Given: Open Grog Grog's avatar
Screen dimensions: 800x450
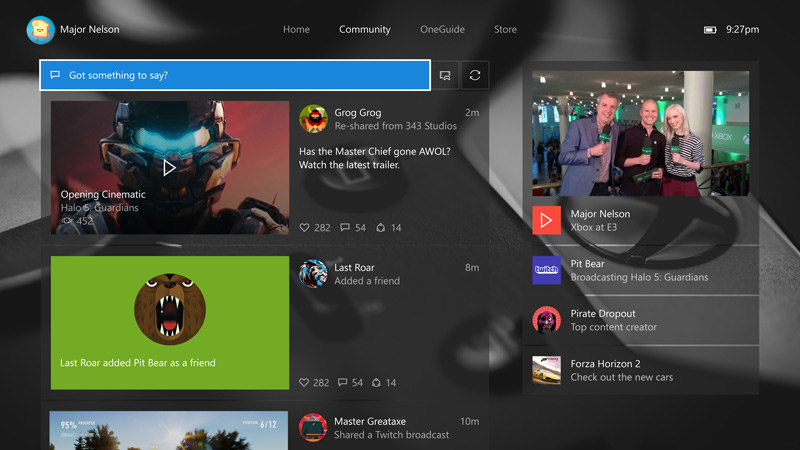Looking at the screenshot, I should pyautogui.click(x=313, y=119).
